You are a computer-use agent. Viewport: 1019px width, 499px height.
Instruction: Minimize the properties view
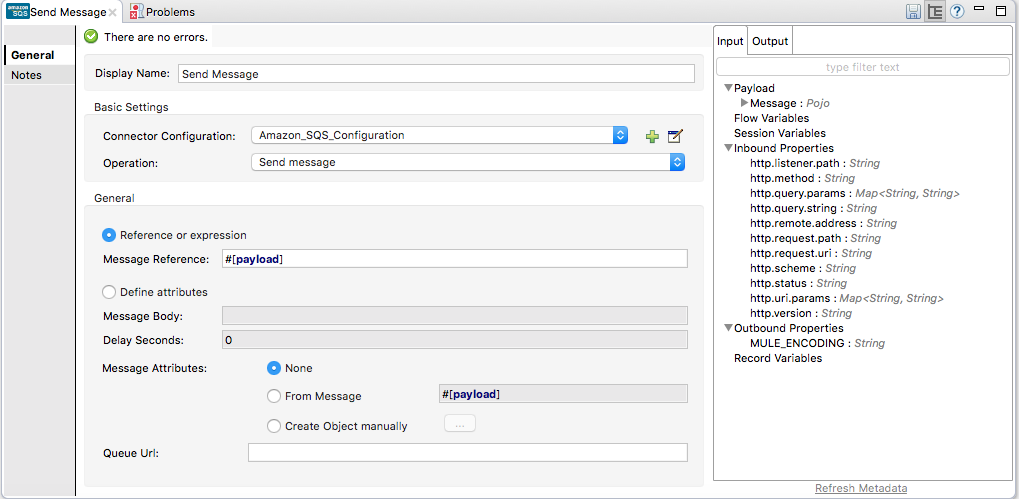click(x=979, y=9)
